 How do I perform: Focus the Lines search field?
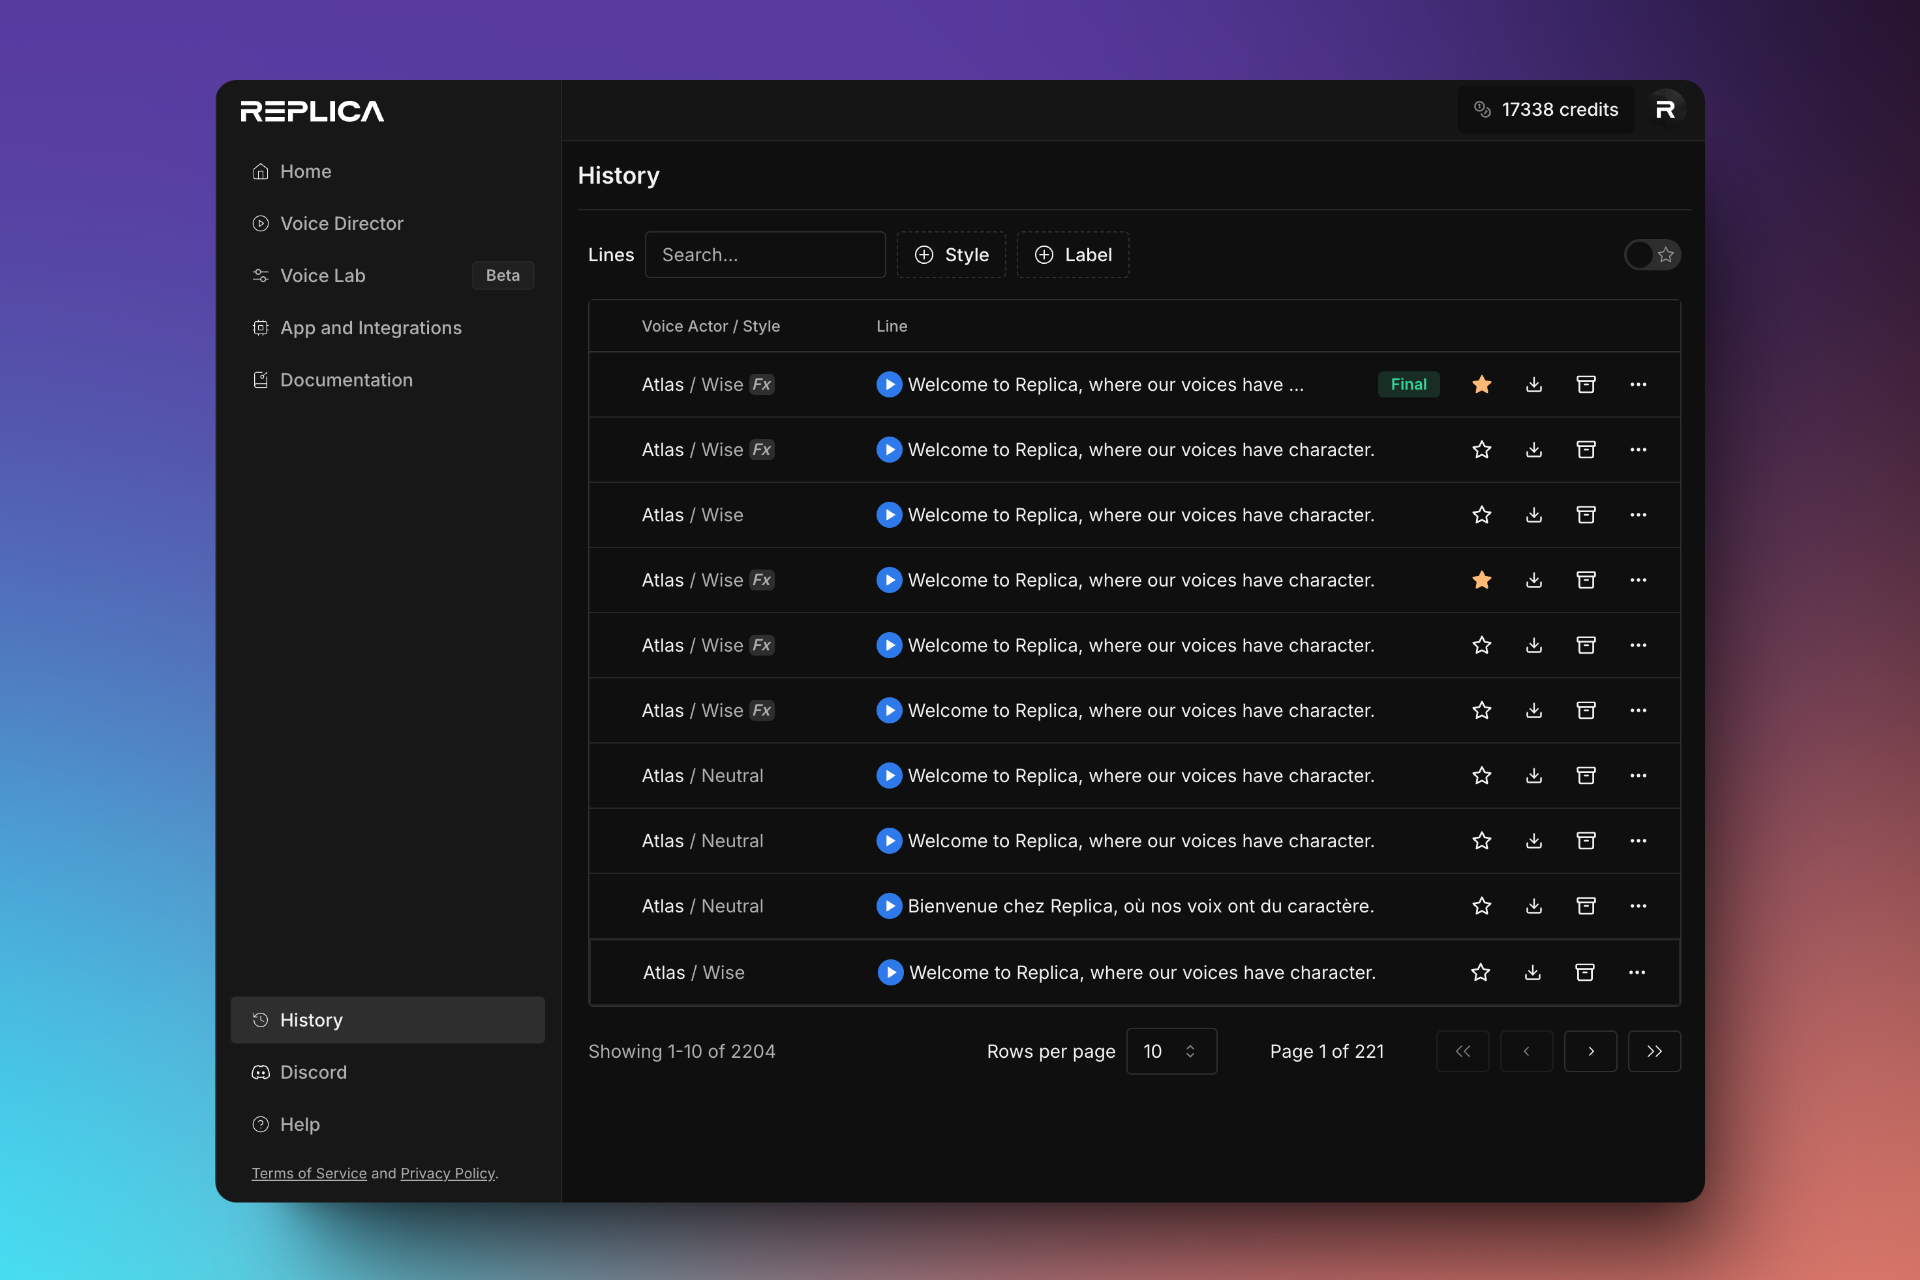[765, 255]
